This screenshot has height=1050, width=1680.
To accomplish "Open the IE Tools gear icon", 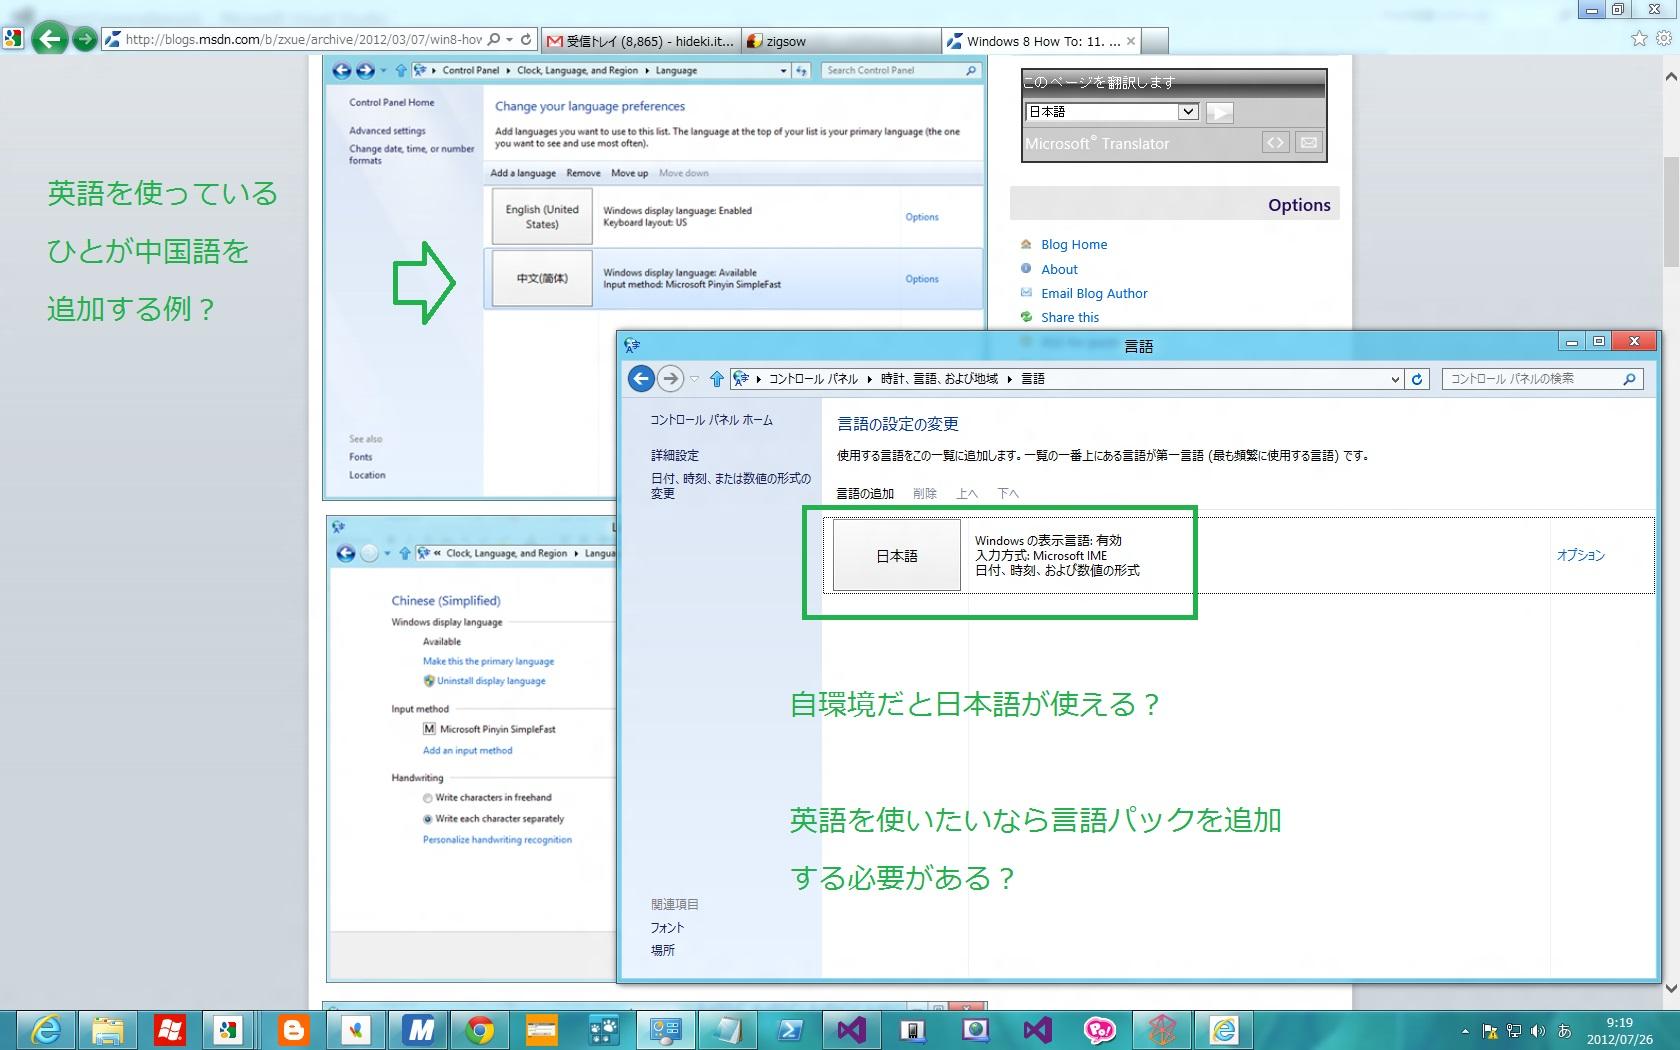I will click(x=1664, y=38).
